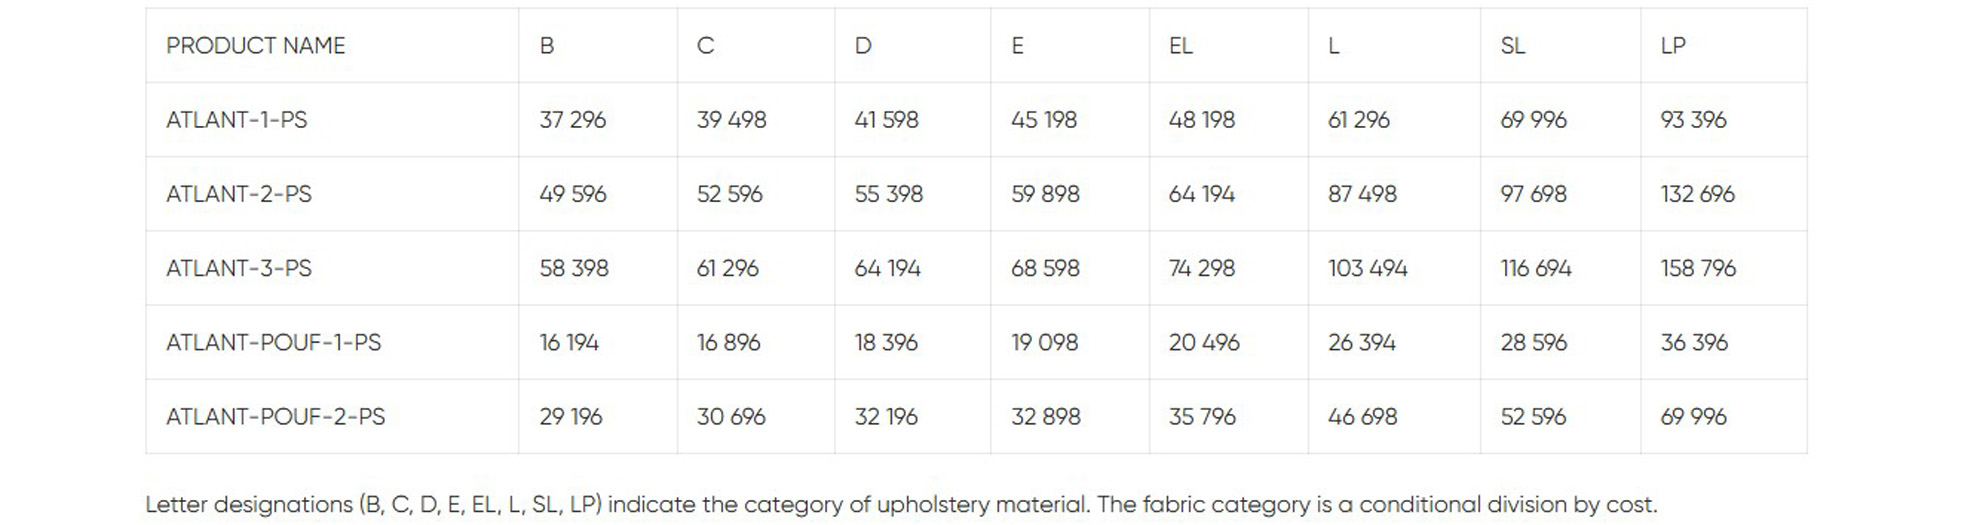
Task: Select the ATLANT-POUF-1-PS row label
Action: click(273, 342)
